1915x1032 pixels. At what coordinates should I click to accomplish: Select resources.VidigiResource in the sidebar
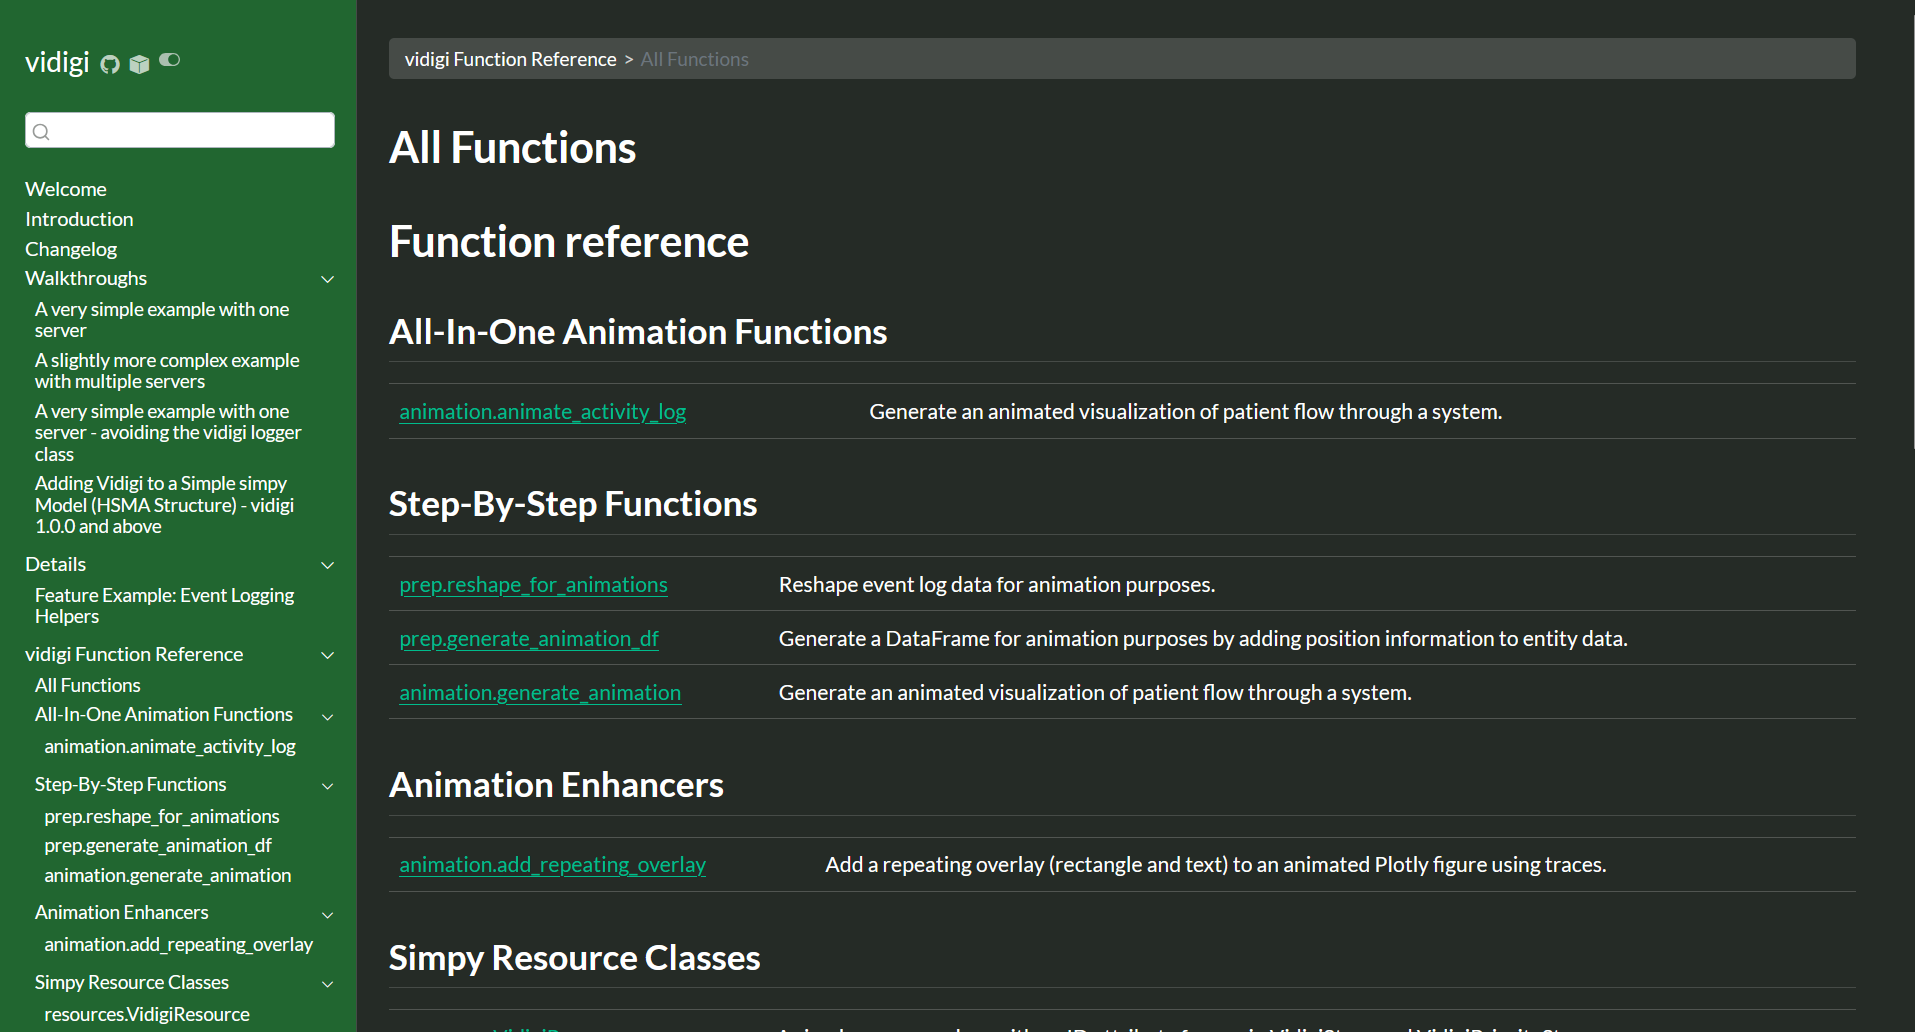coord(146,1013)
